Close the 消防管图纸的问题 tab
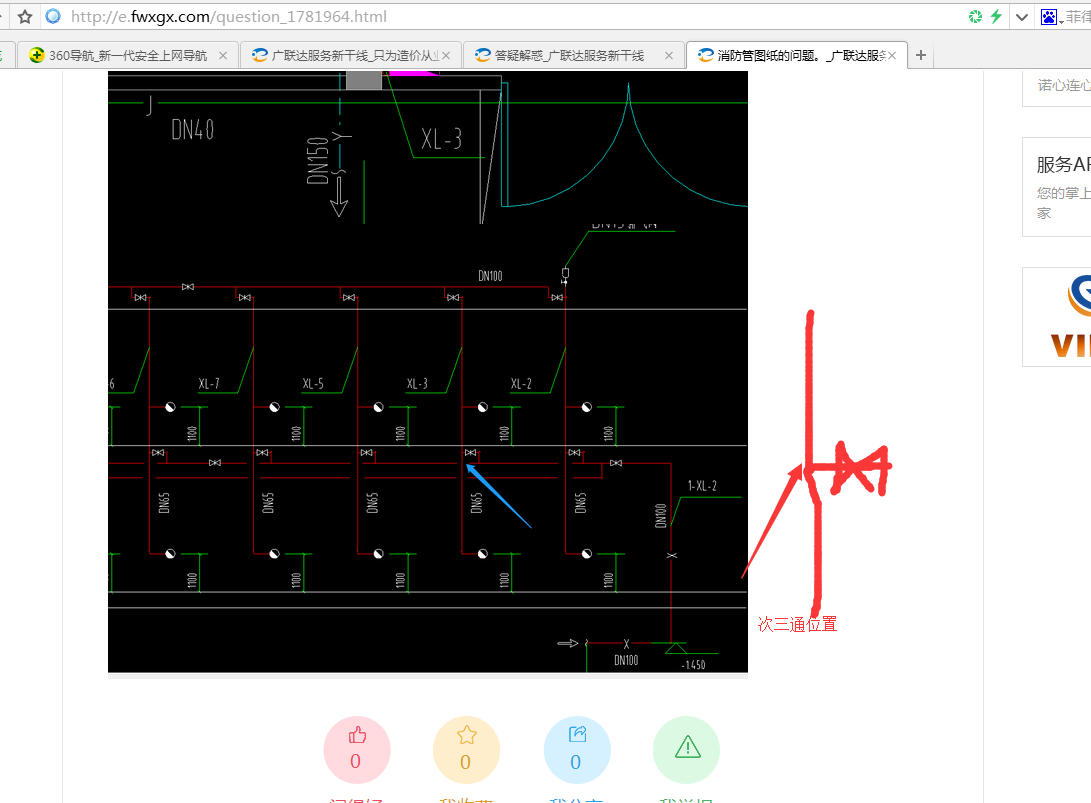Screen dimensions: 1091x803 point(892,56)
